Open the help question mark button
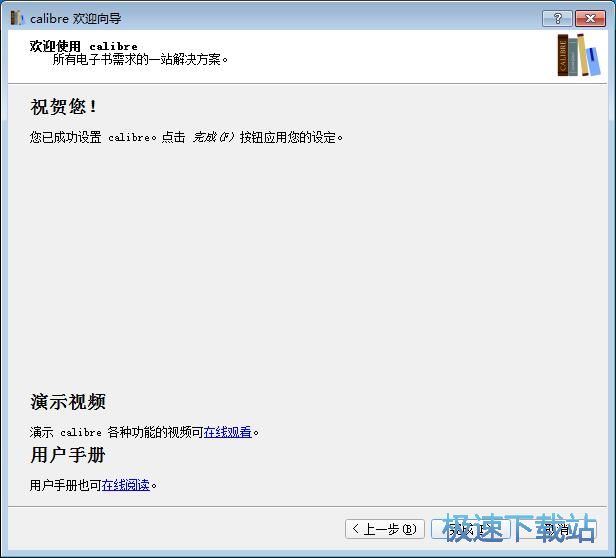Image resolution: width=616 pixels, height=558 pixels. pos(557,18)
